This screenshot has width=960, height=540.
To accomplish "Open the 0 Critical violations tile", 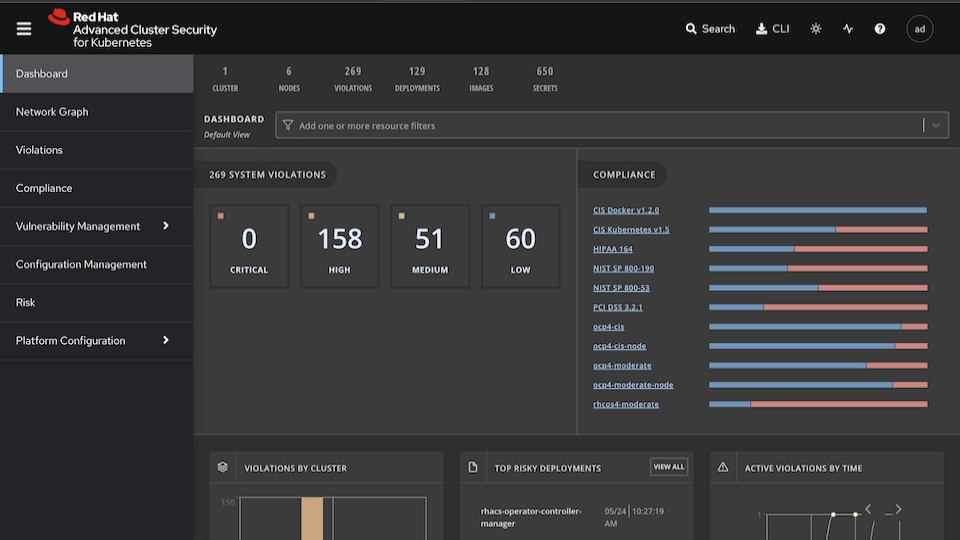I will click(x=249, y=246).
